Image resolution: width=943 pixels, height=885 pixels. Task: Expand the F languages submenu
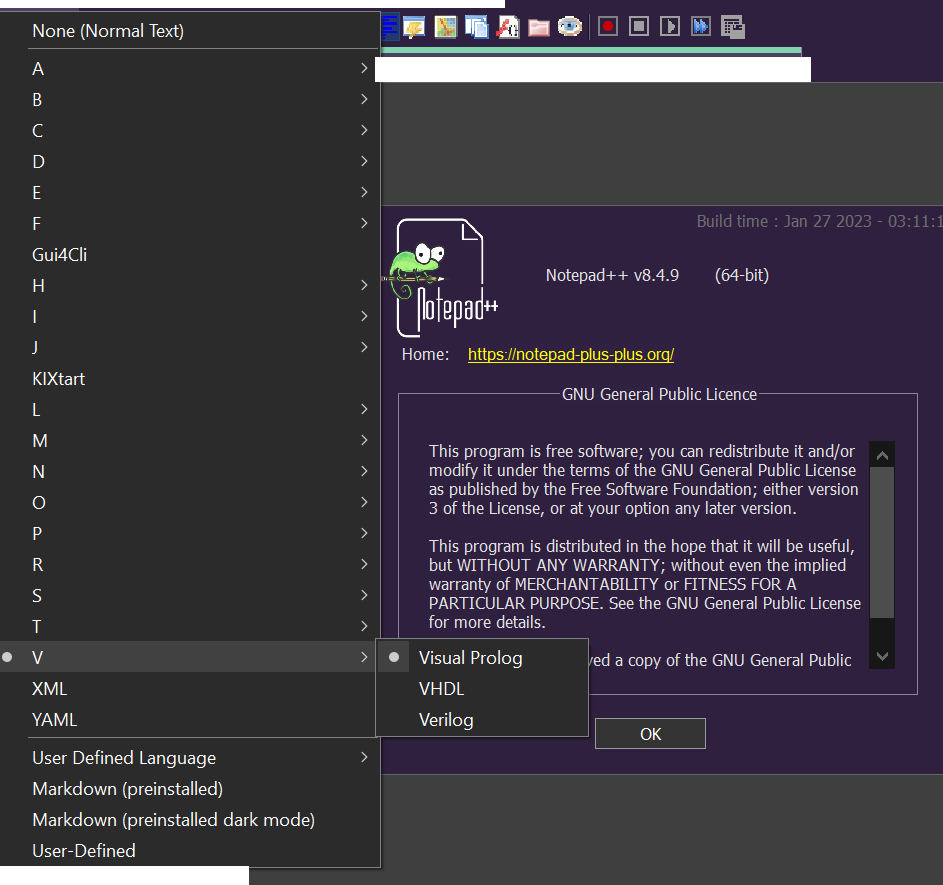(x=190, y=224)
